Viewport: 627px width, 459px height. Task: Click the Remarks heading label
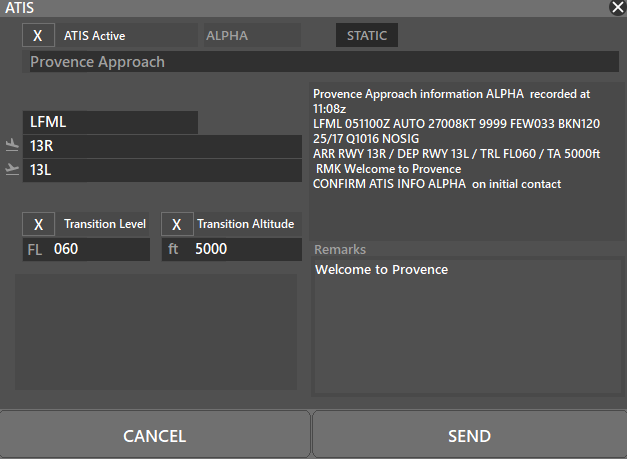click(340, 249)
